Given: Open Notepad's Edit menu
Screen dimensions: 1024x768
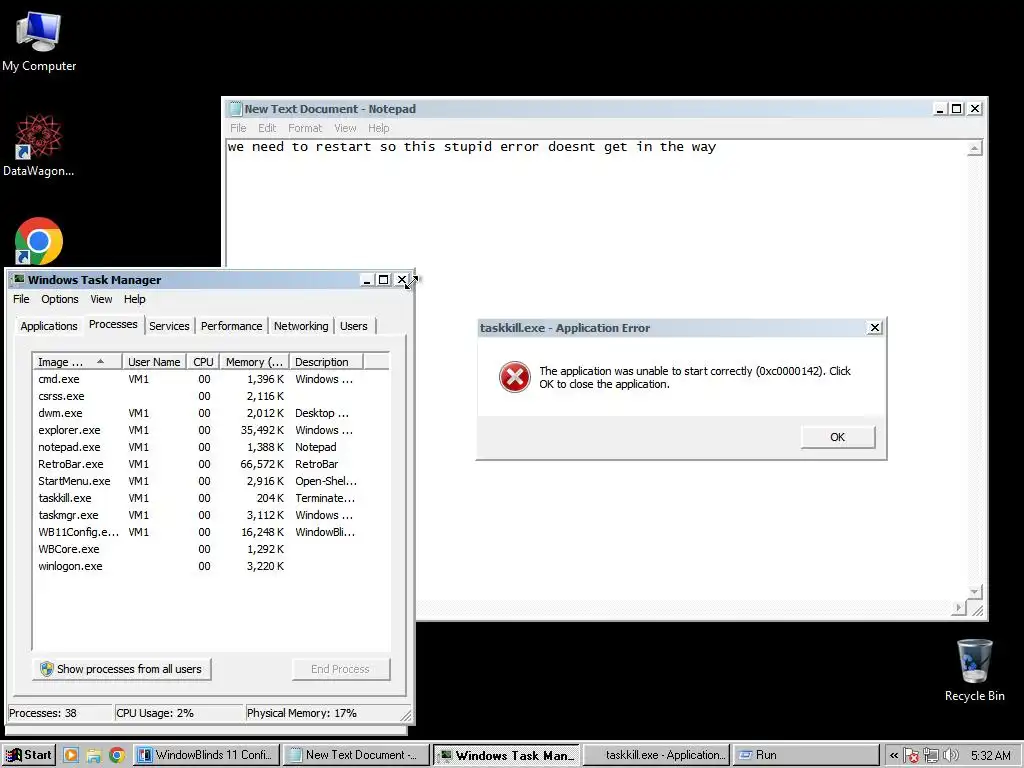Looking at the screenshot, I should pyautogui.click(x=266, y=128).
